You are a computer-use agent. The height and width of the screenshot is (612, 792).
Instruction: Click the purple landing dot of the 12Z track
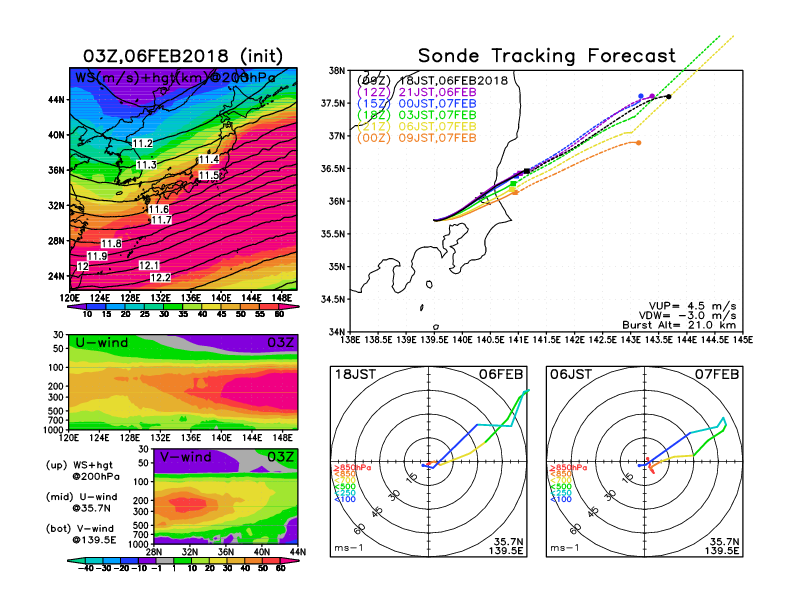[x=652, y=96]
